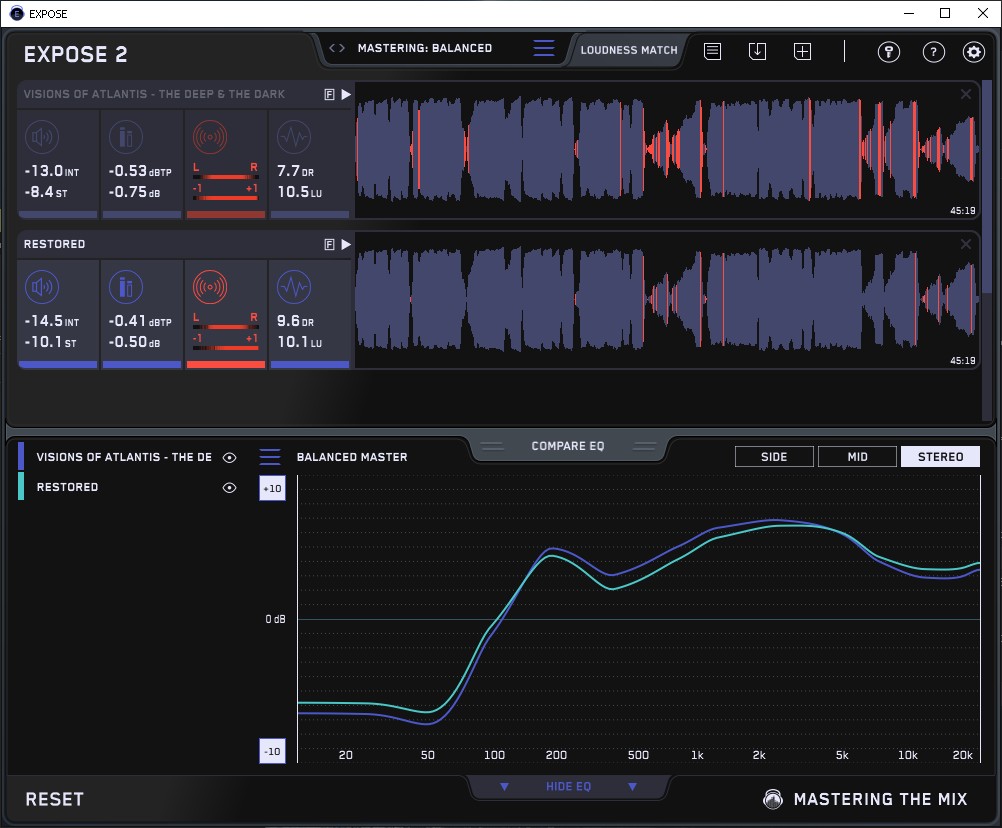Image resolution: width=1002 pixels, height=828 pixels.
Task: Click the 7.7 DR value
Action: point(295,171)
